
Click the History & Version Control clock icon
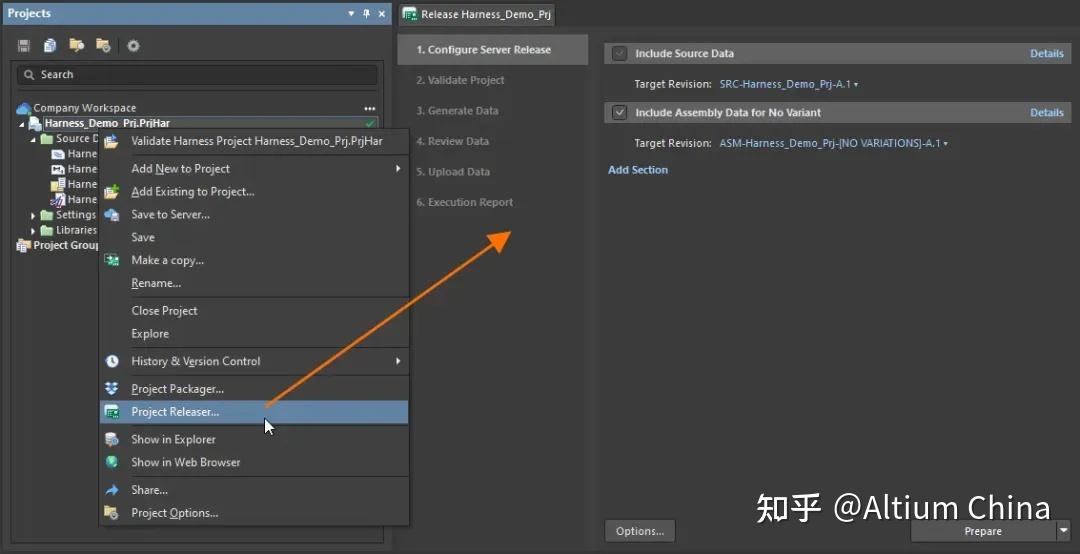pos(112,361)
